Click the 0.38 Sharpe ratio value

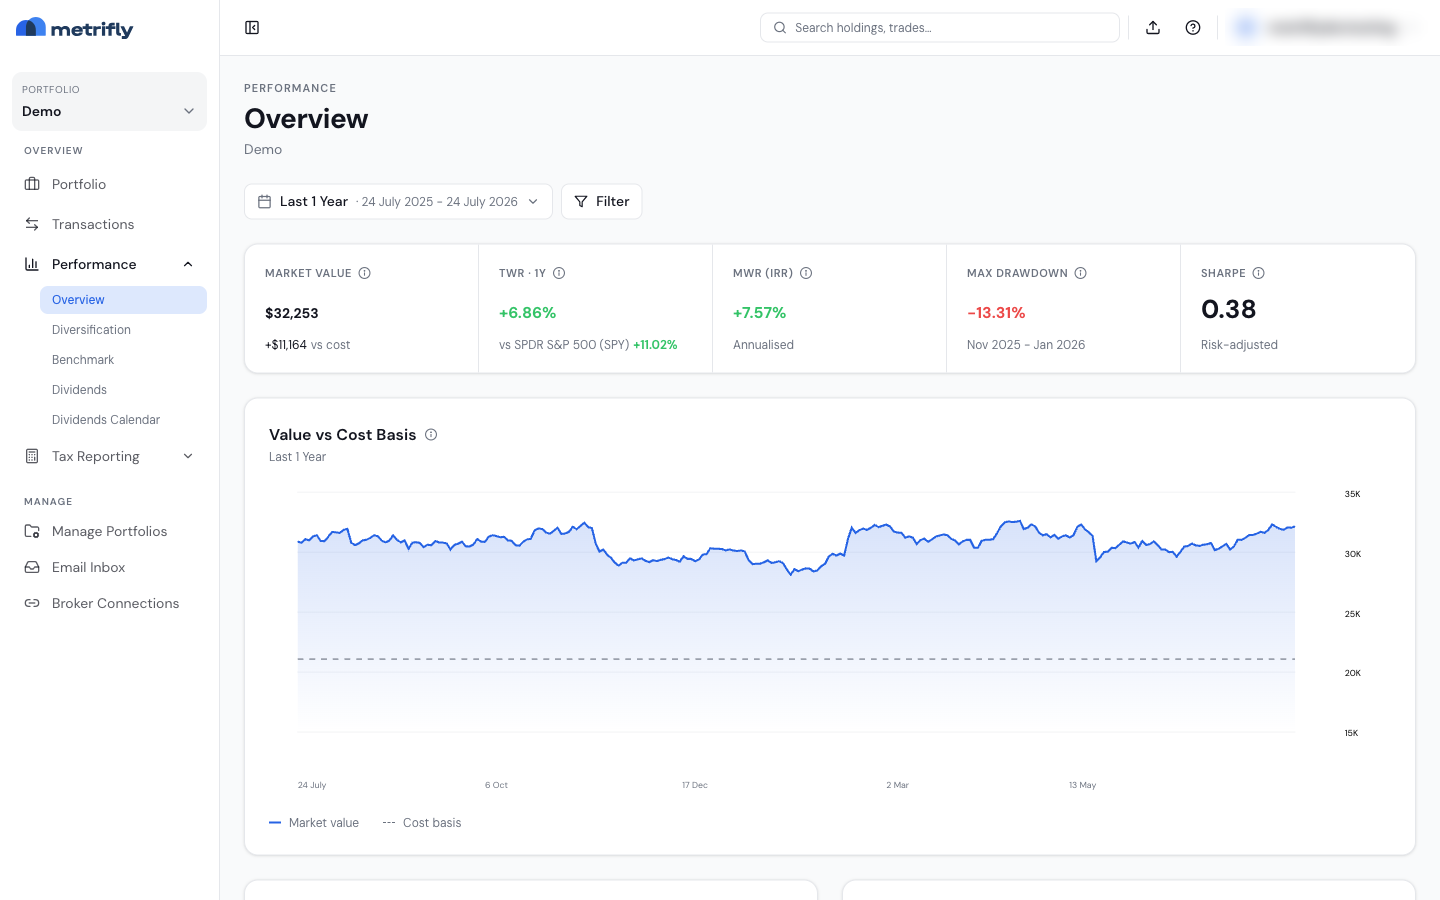1228,310
